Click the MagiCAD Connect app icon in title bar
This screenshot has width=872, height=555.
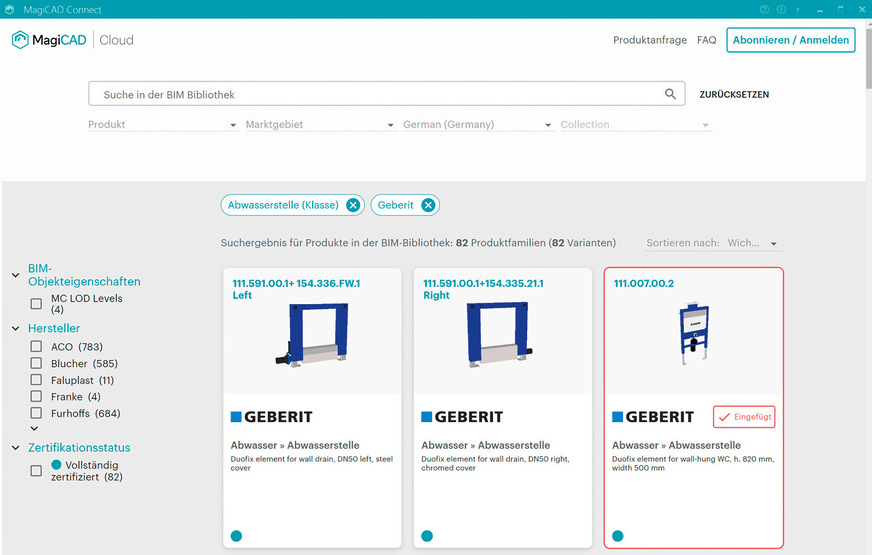pos(9,9)
